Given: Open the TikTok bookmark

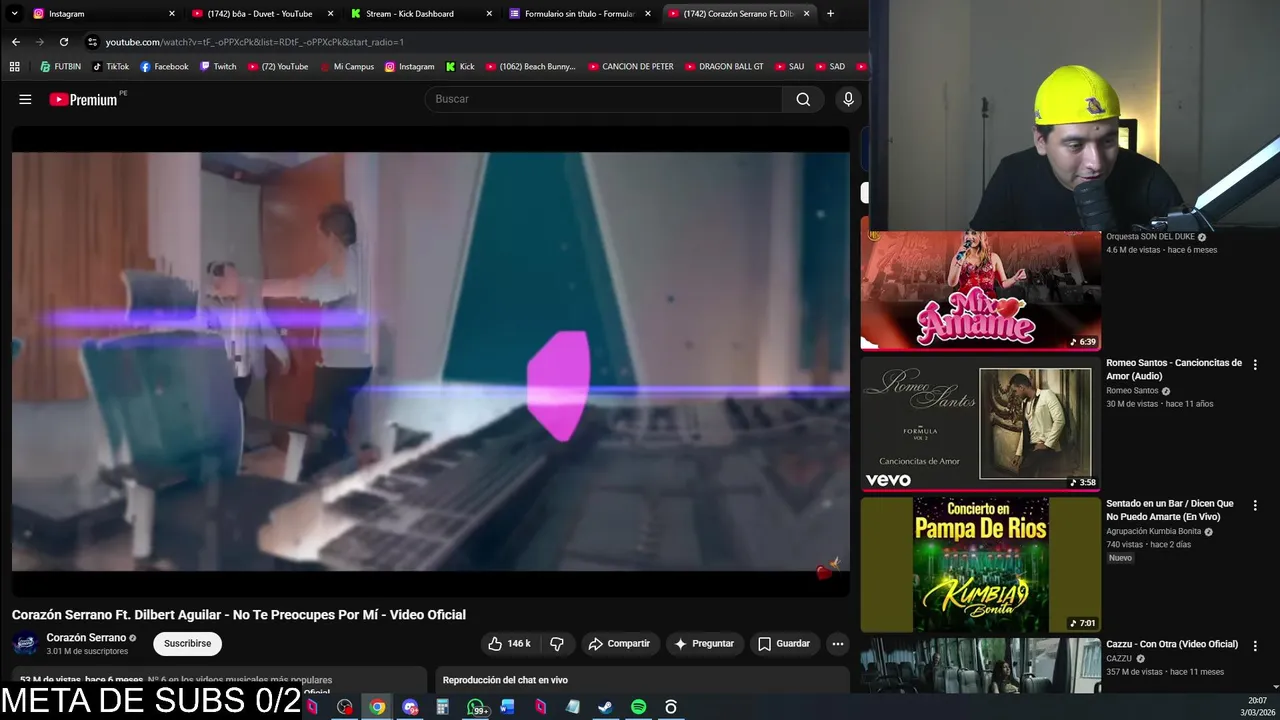Looking at the screenshot, I should [111, 66].
